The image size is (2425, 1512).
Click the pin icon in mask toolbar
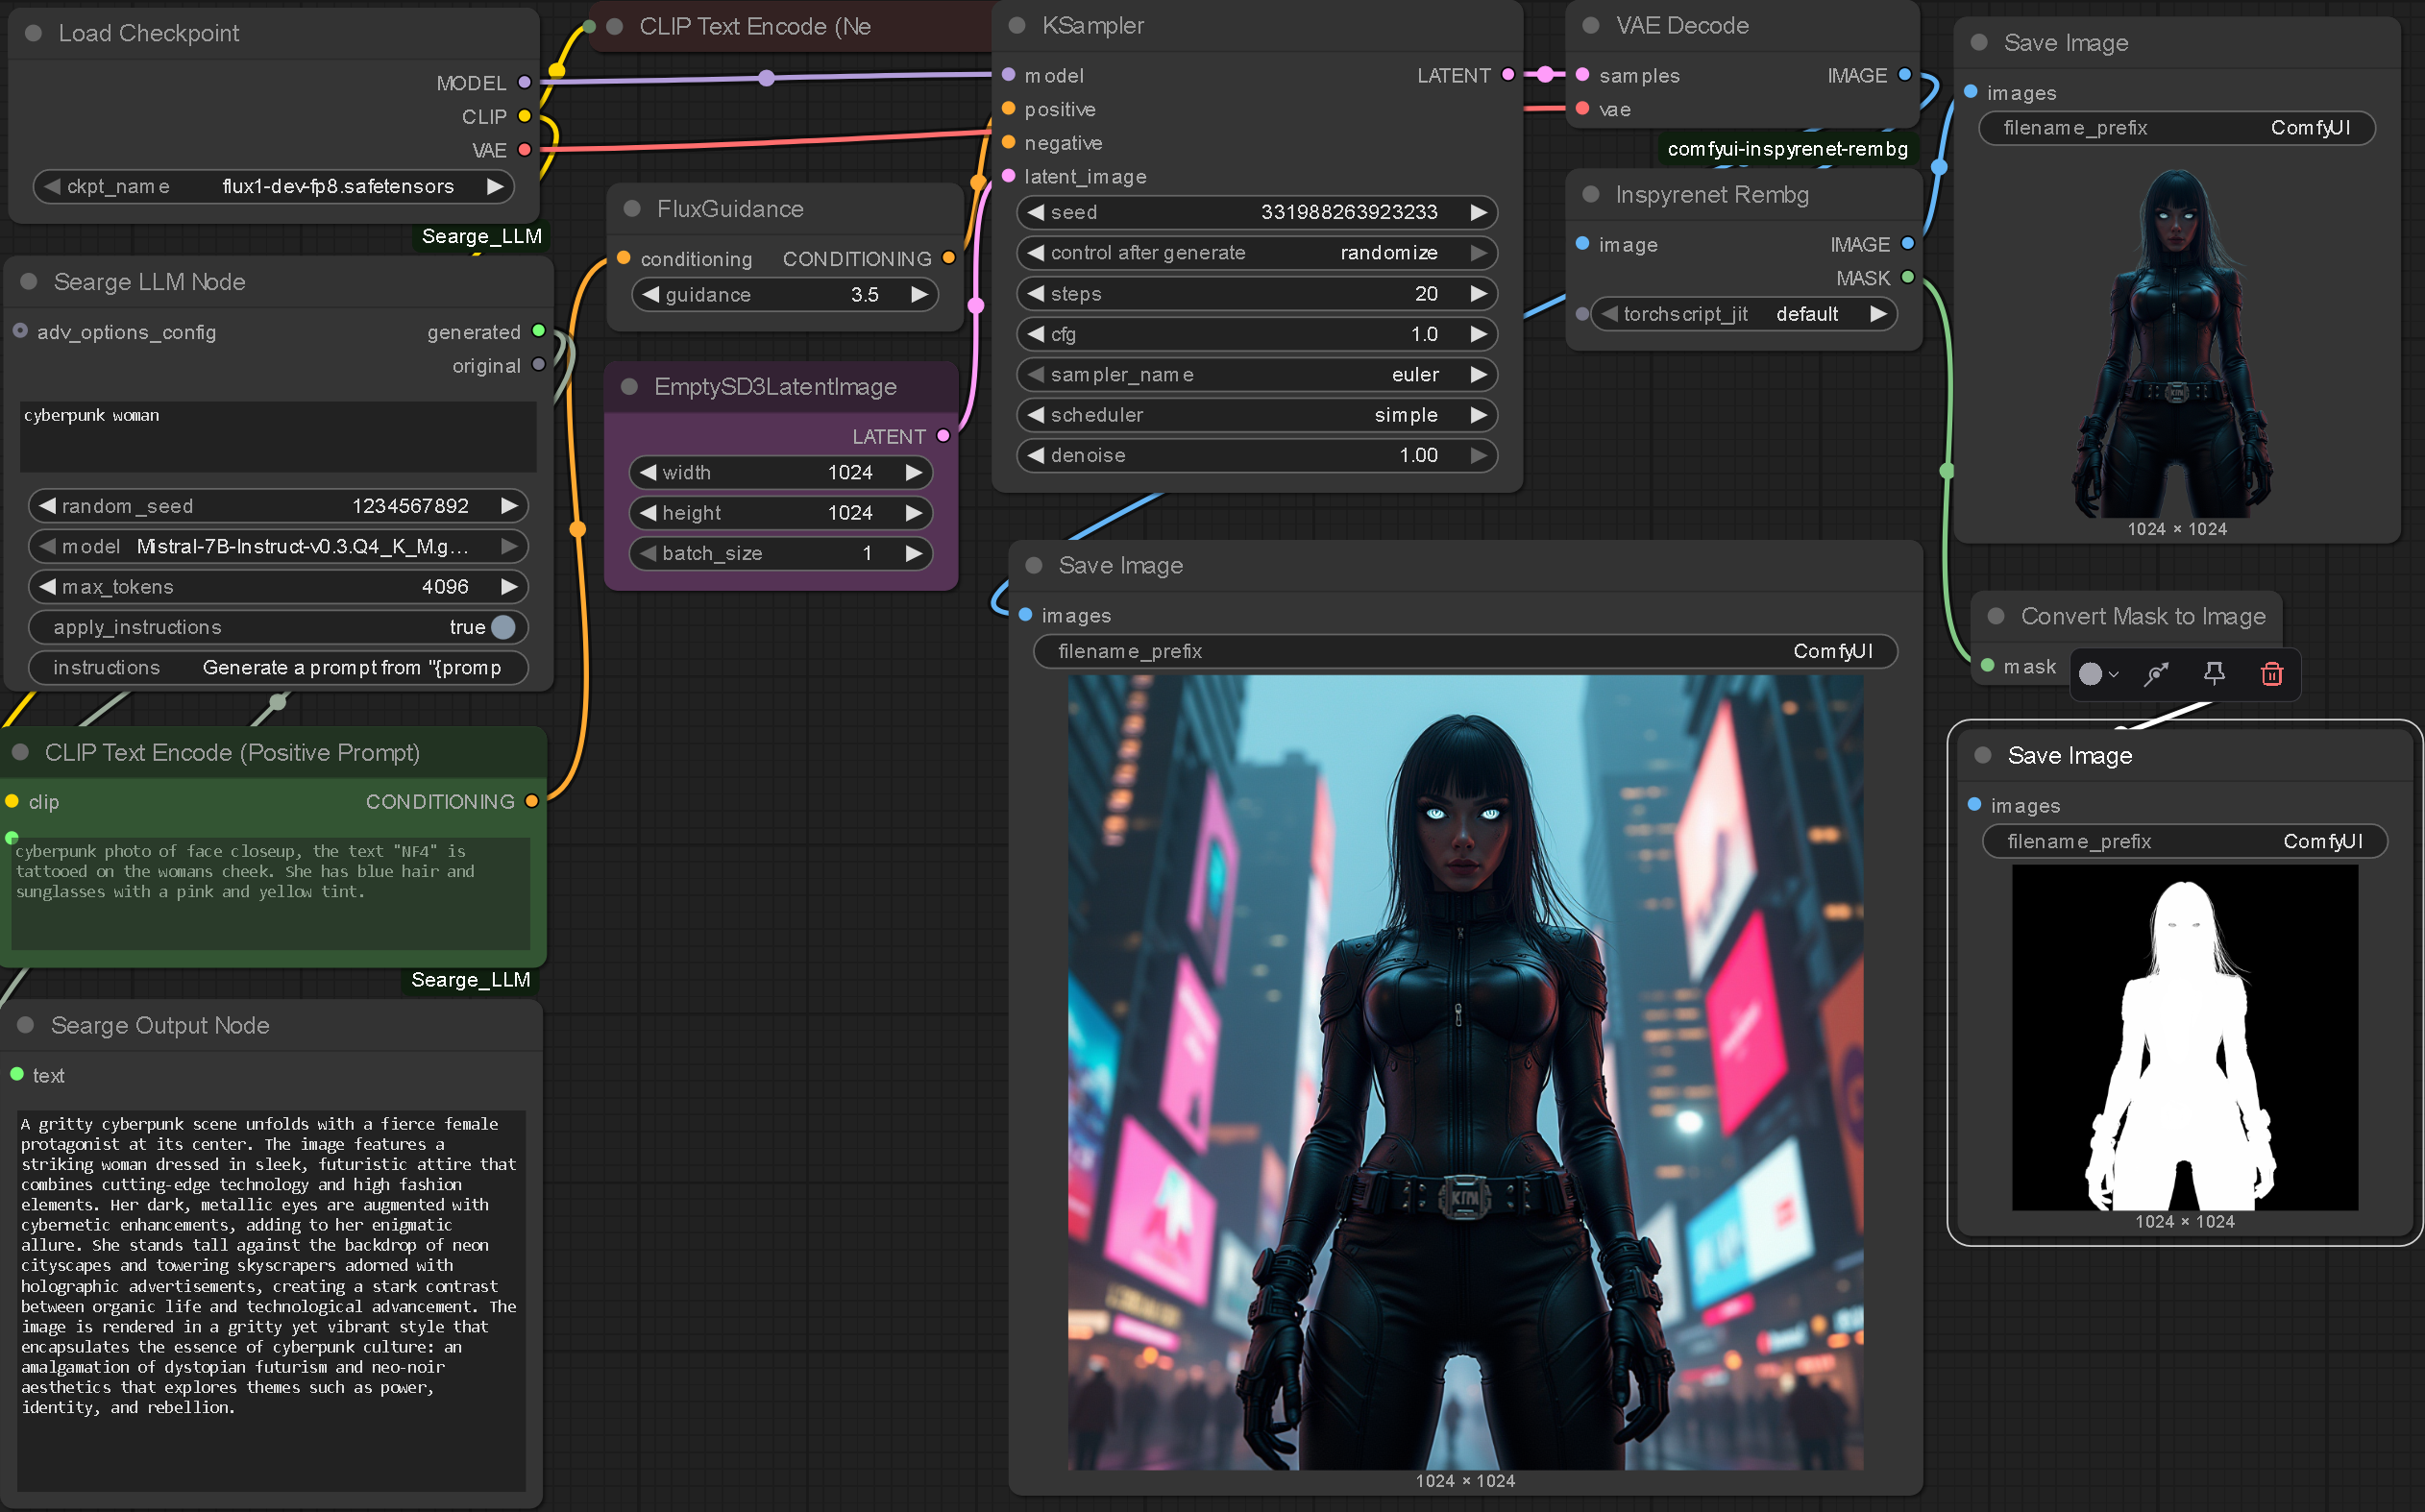2214,674
